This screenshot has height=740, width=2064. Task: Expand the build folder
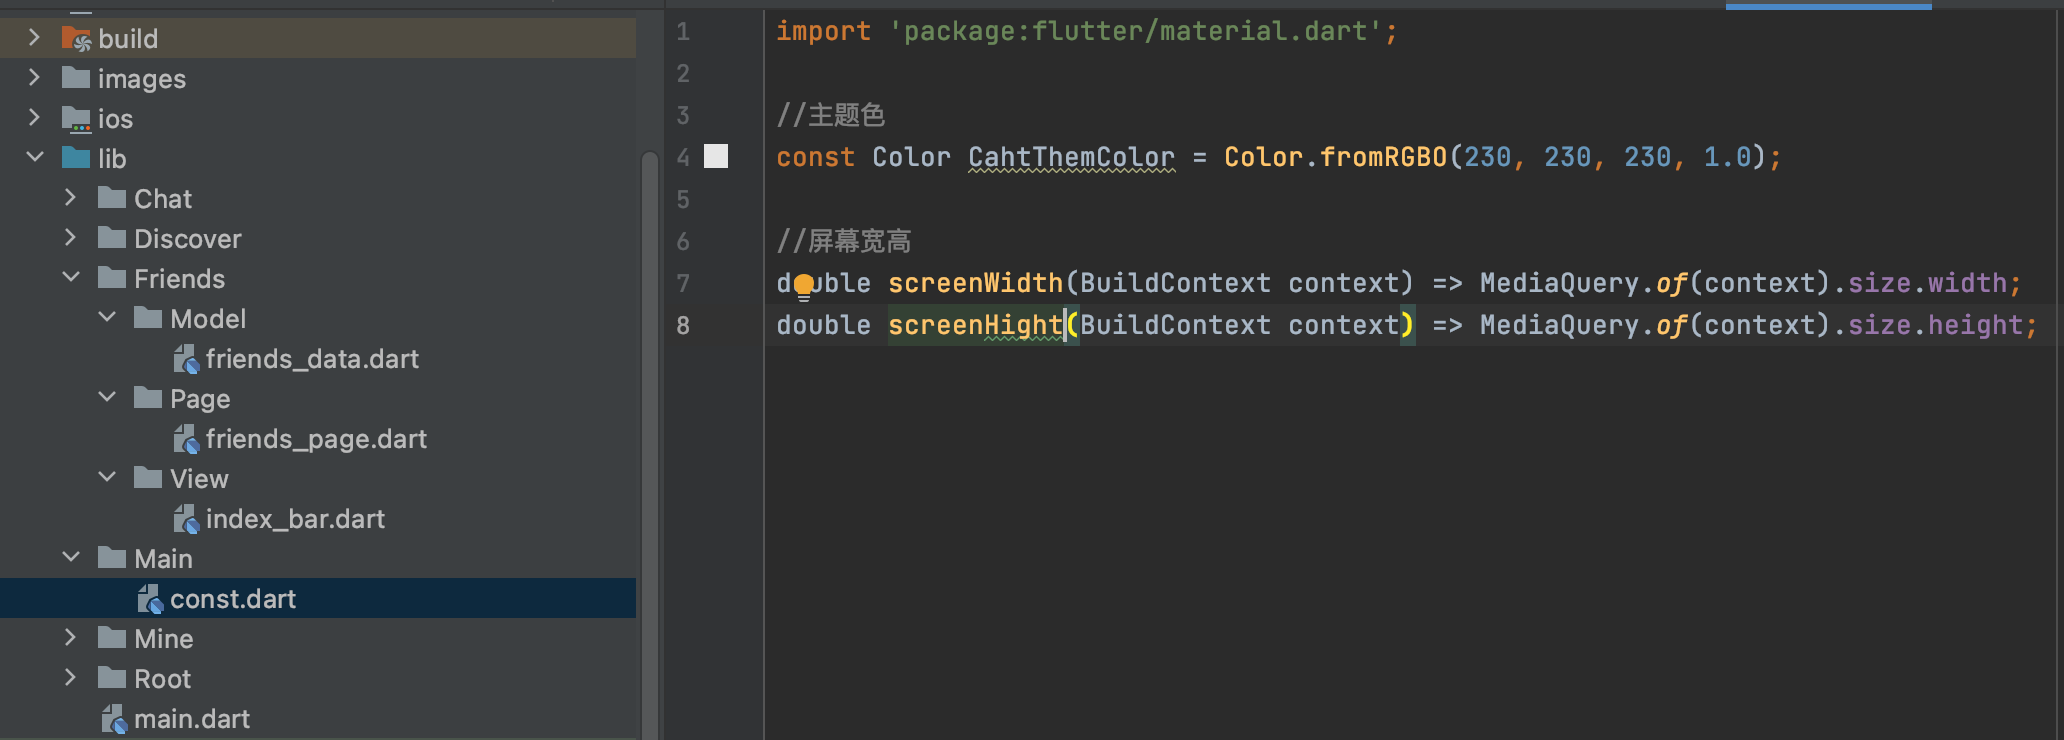point(34,38)
